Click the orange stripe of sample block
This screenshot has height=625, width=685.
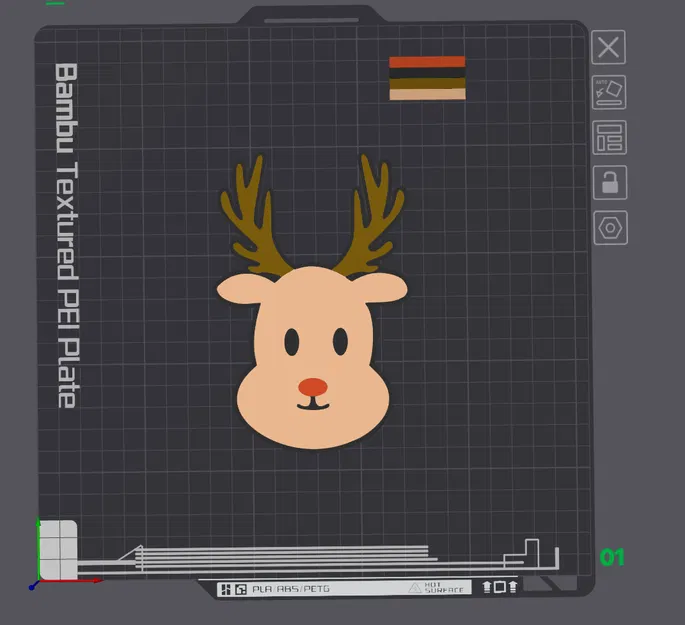(x=427, y=62)
